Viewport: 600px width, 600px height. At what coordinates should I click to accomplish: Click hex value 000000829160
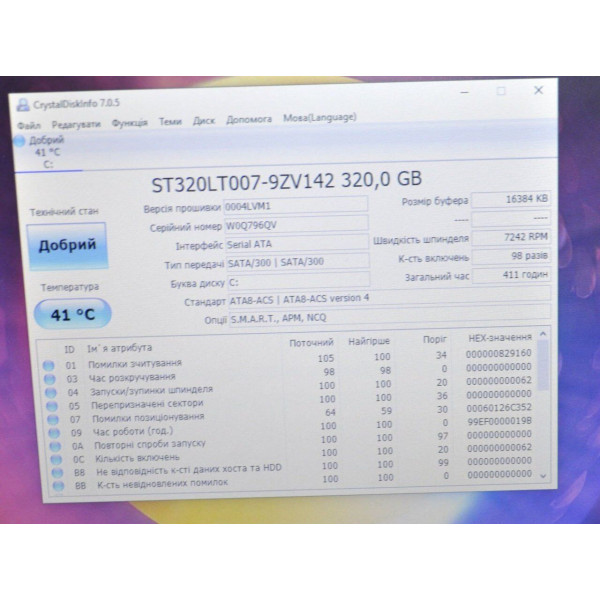499,354
